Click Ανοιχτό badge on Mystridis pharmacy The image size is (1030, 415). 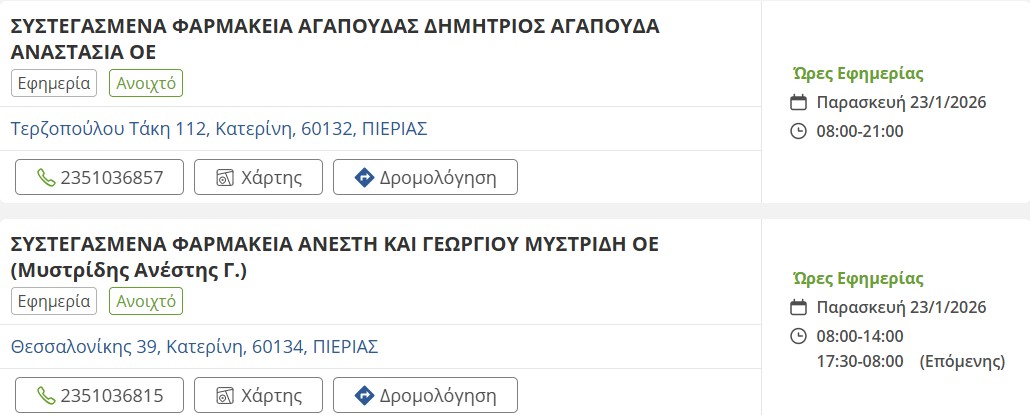click(x=146, y=301)
